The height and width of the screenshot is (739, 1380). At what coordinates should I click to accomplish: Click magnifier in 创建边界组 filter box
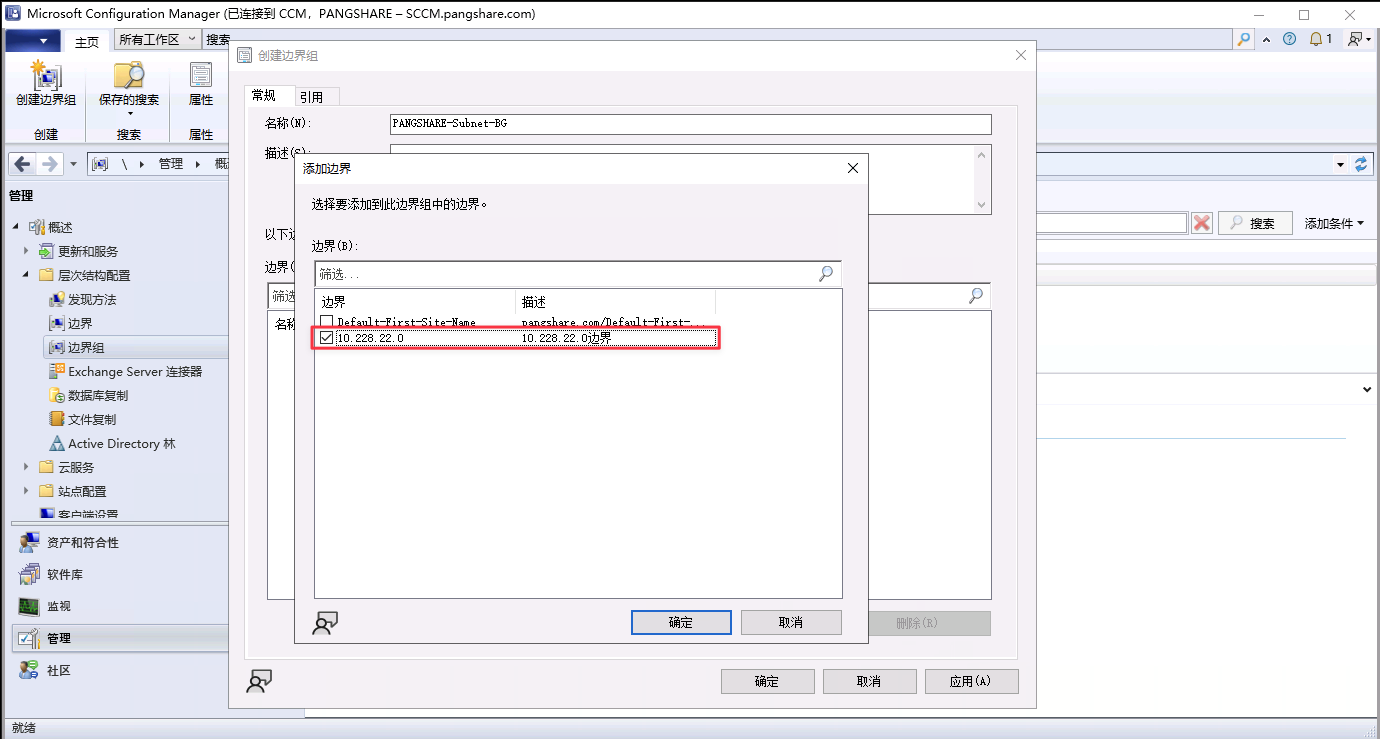tap(976, 295)
